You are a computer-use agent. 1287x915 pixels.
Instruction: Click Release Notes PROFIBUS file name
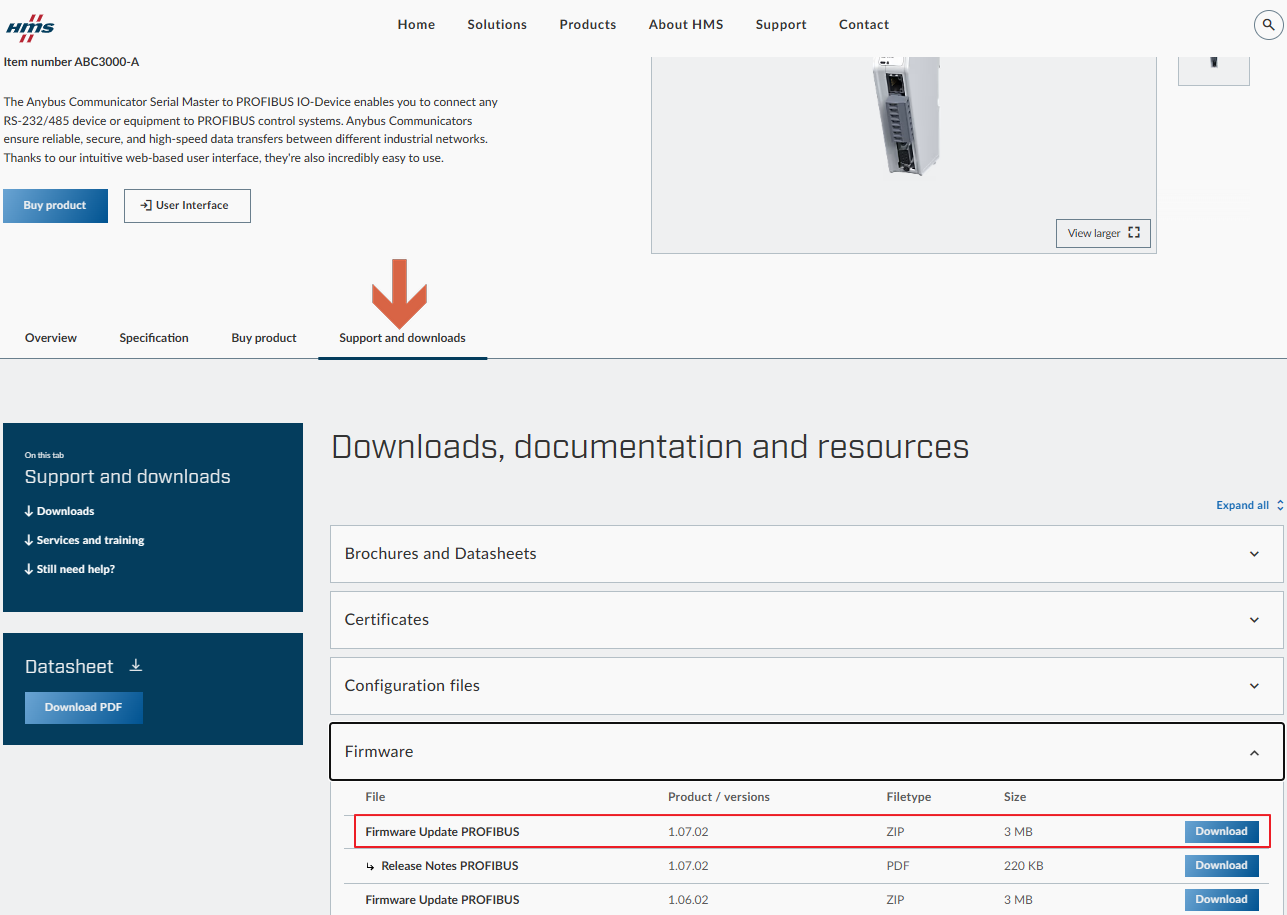449,866
